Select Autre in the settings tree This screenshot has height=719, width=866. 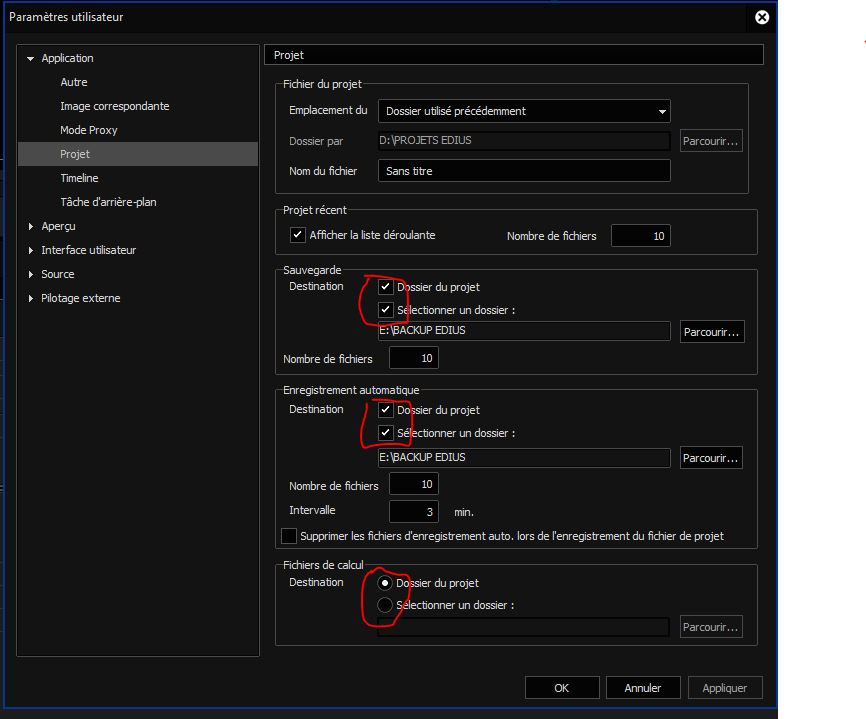coord(74,82)
